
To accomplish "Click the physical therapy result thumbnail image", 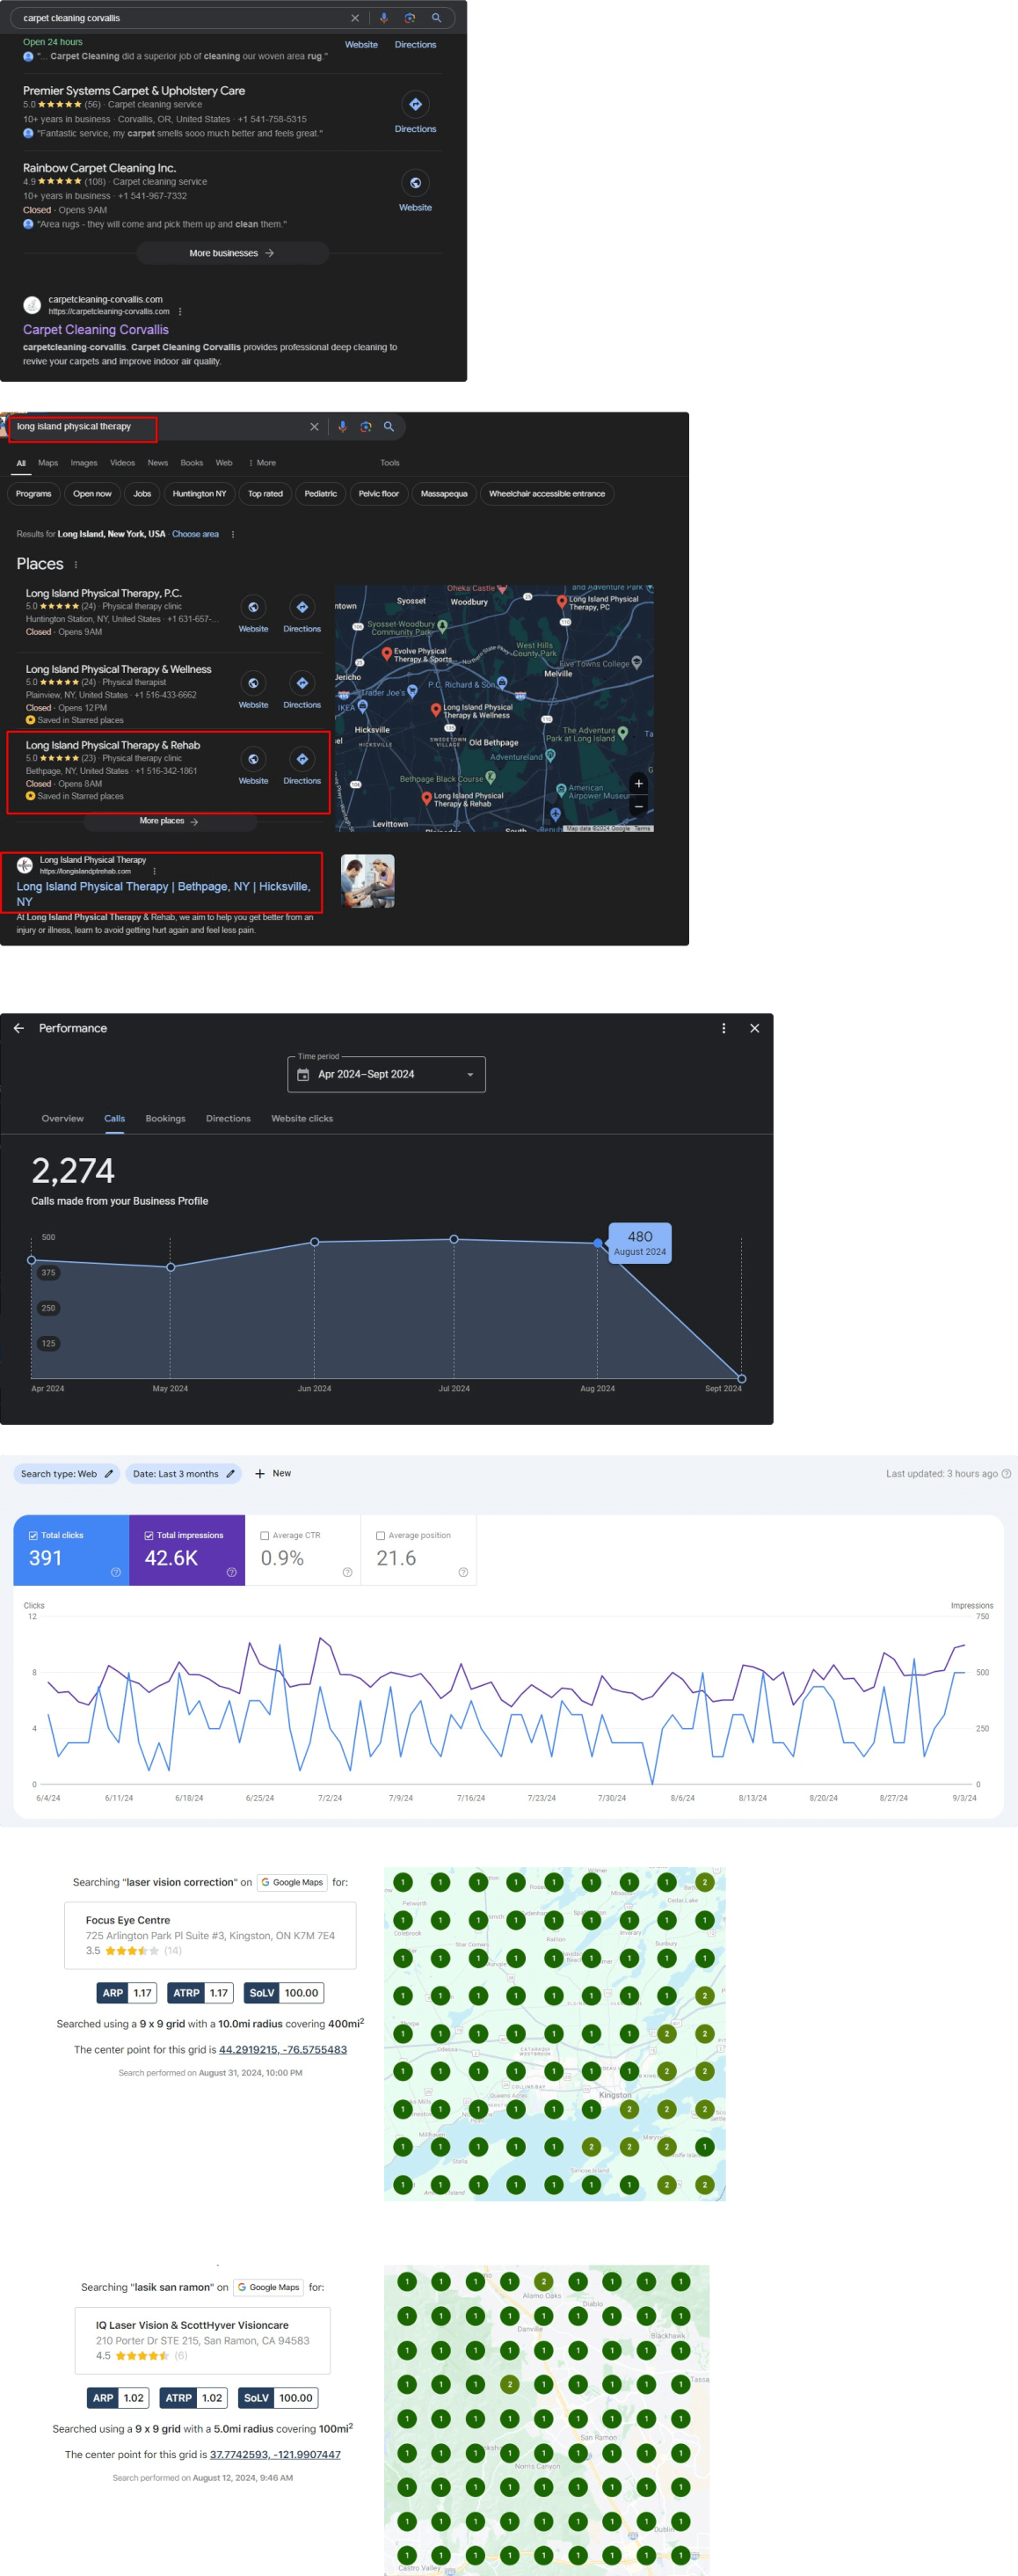I will point(368,881).
